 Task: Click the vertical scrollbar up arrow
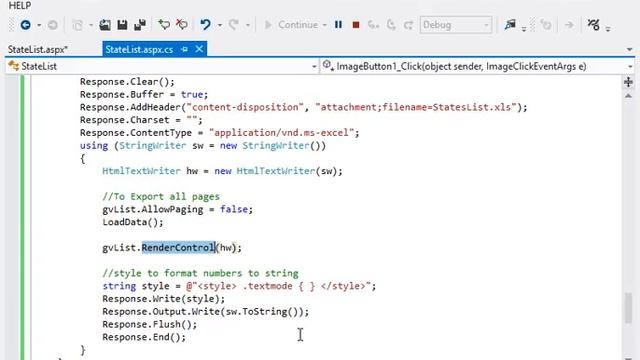point(628,96)
